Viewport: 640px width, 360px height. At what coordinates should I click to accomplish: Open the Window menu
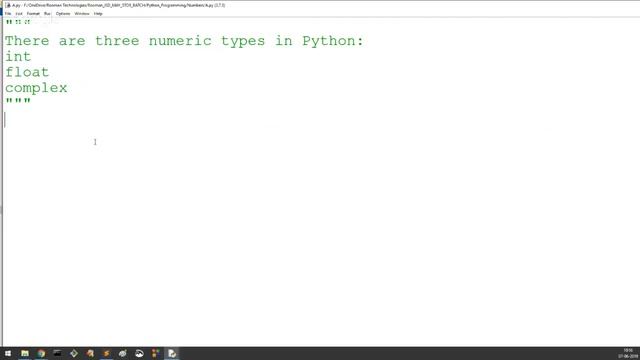pyautogui.click(x=82, y=13)
